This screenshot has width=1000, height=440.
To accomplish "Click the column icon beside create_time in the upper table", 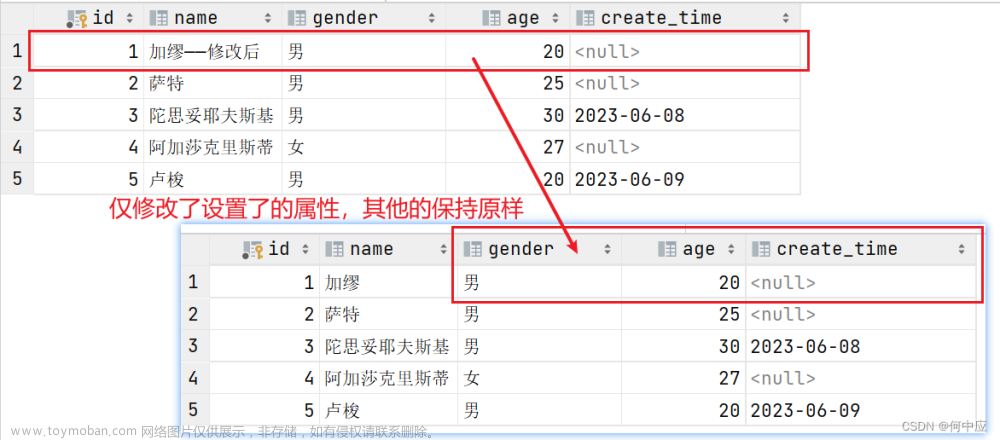I will pos(585,18).
